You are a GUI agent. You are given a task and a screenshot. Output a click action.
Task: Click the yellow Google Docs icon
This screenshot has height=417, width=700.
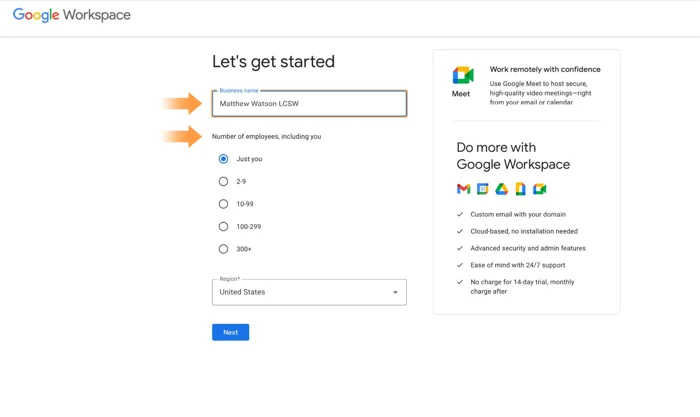[520, 189]
